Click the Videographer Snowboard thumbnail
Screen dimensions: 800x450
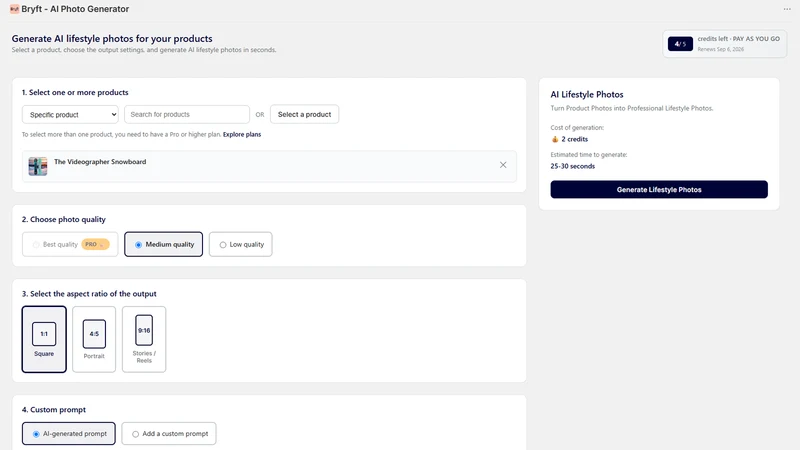point(38,166)
